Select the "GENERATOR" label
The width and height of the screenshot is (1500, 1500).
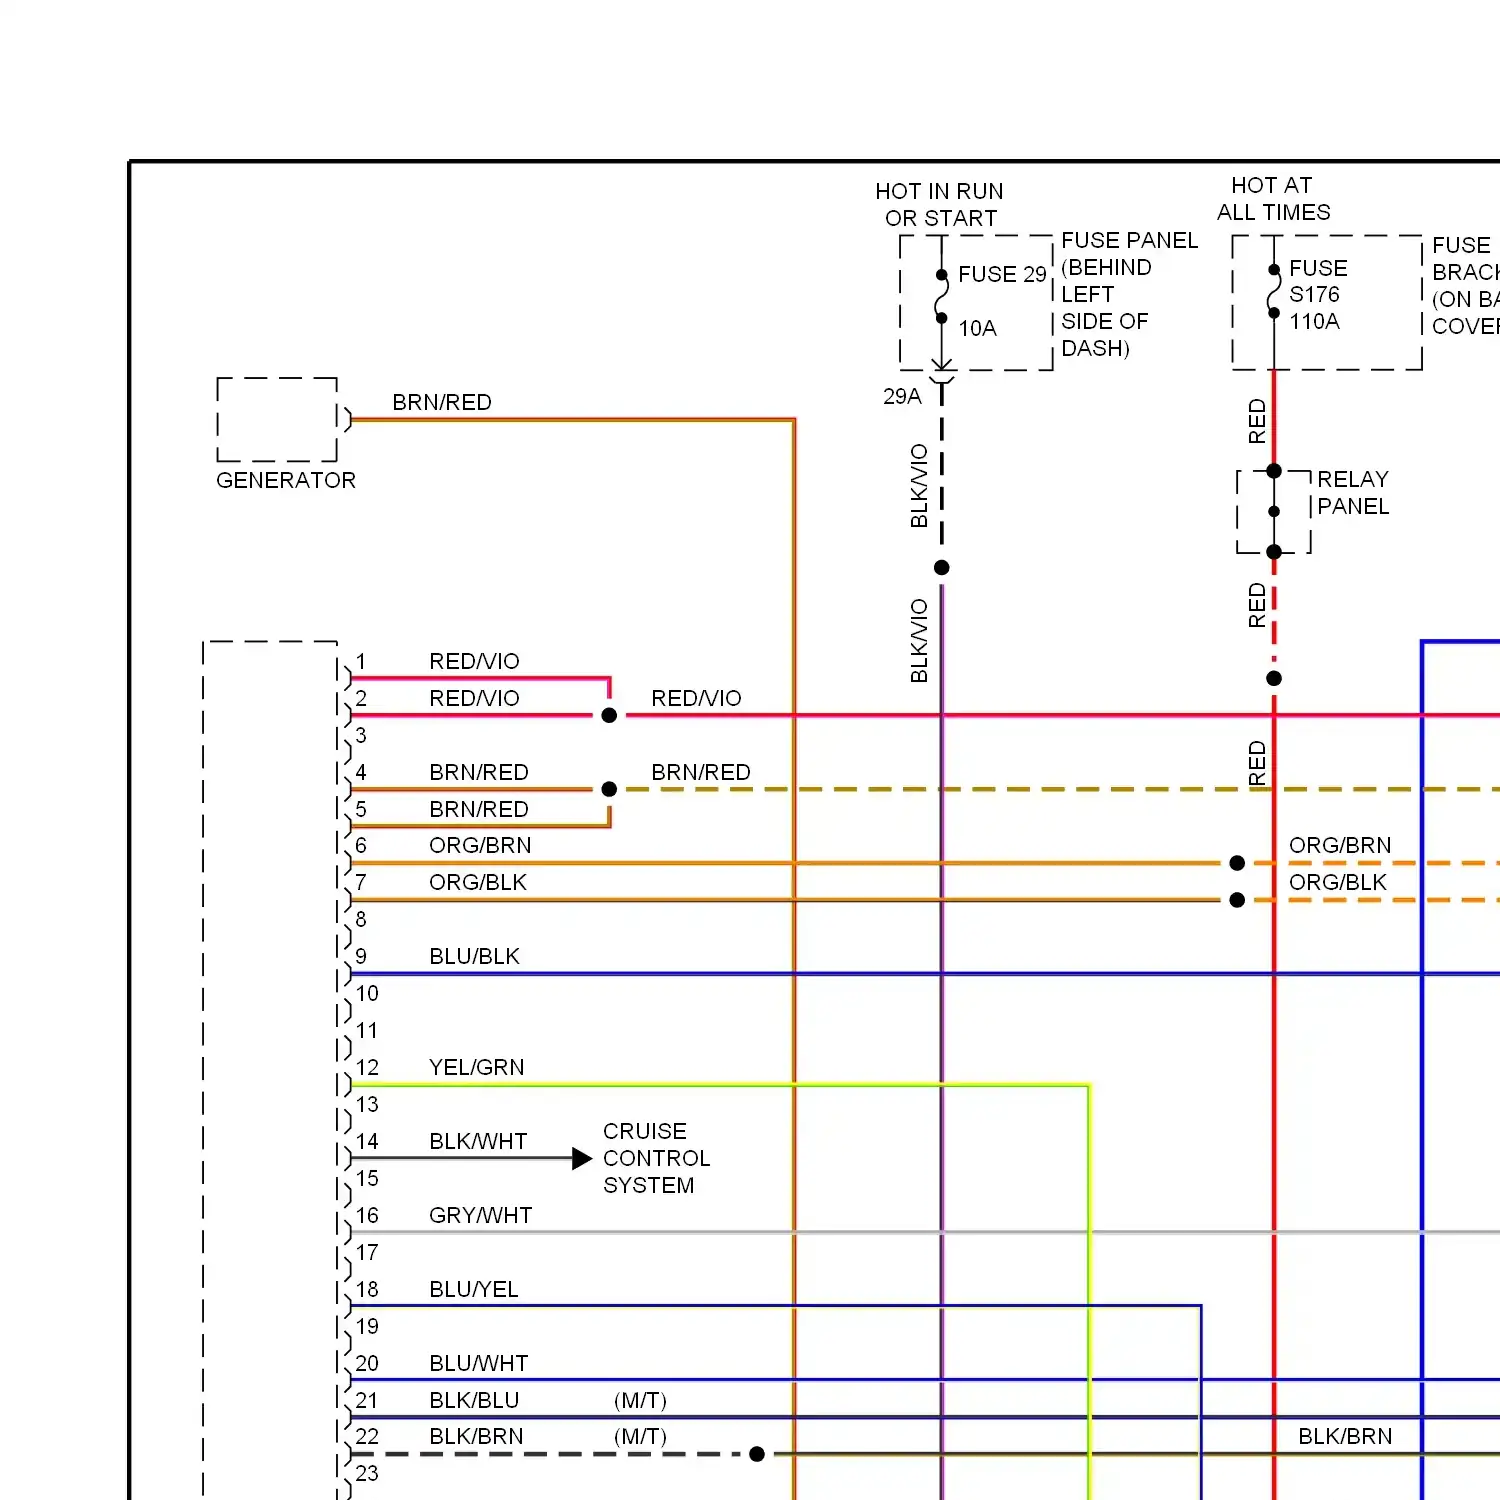tap(286, 480)
